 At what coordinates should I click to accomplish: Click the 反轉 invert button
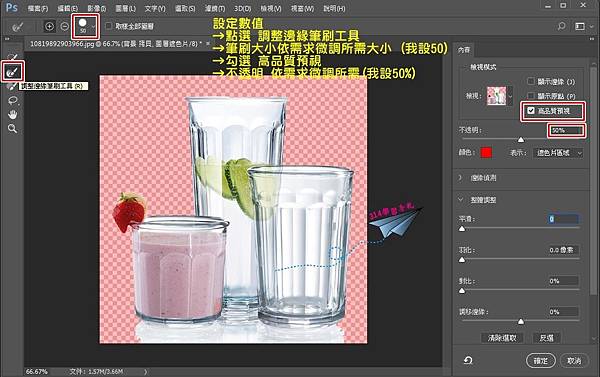pos(546,338)
